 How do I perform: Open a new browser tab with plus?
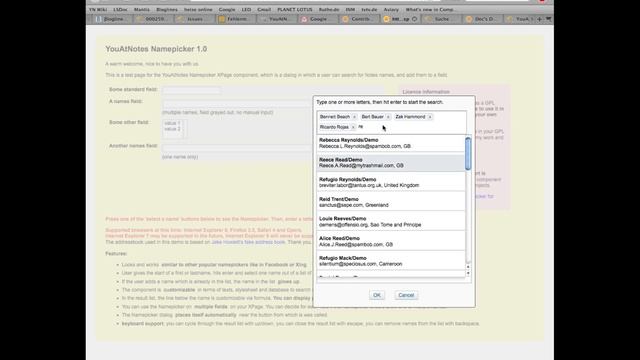(539, 19)
